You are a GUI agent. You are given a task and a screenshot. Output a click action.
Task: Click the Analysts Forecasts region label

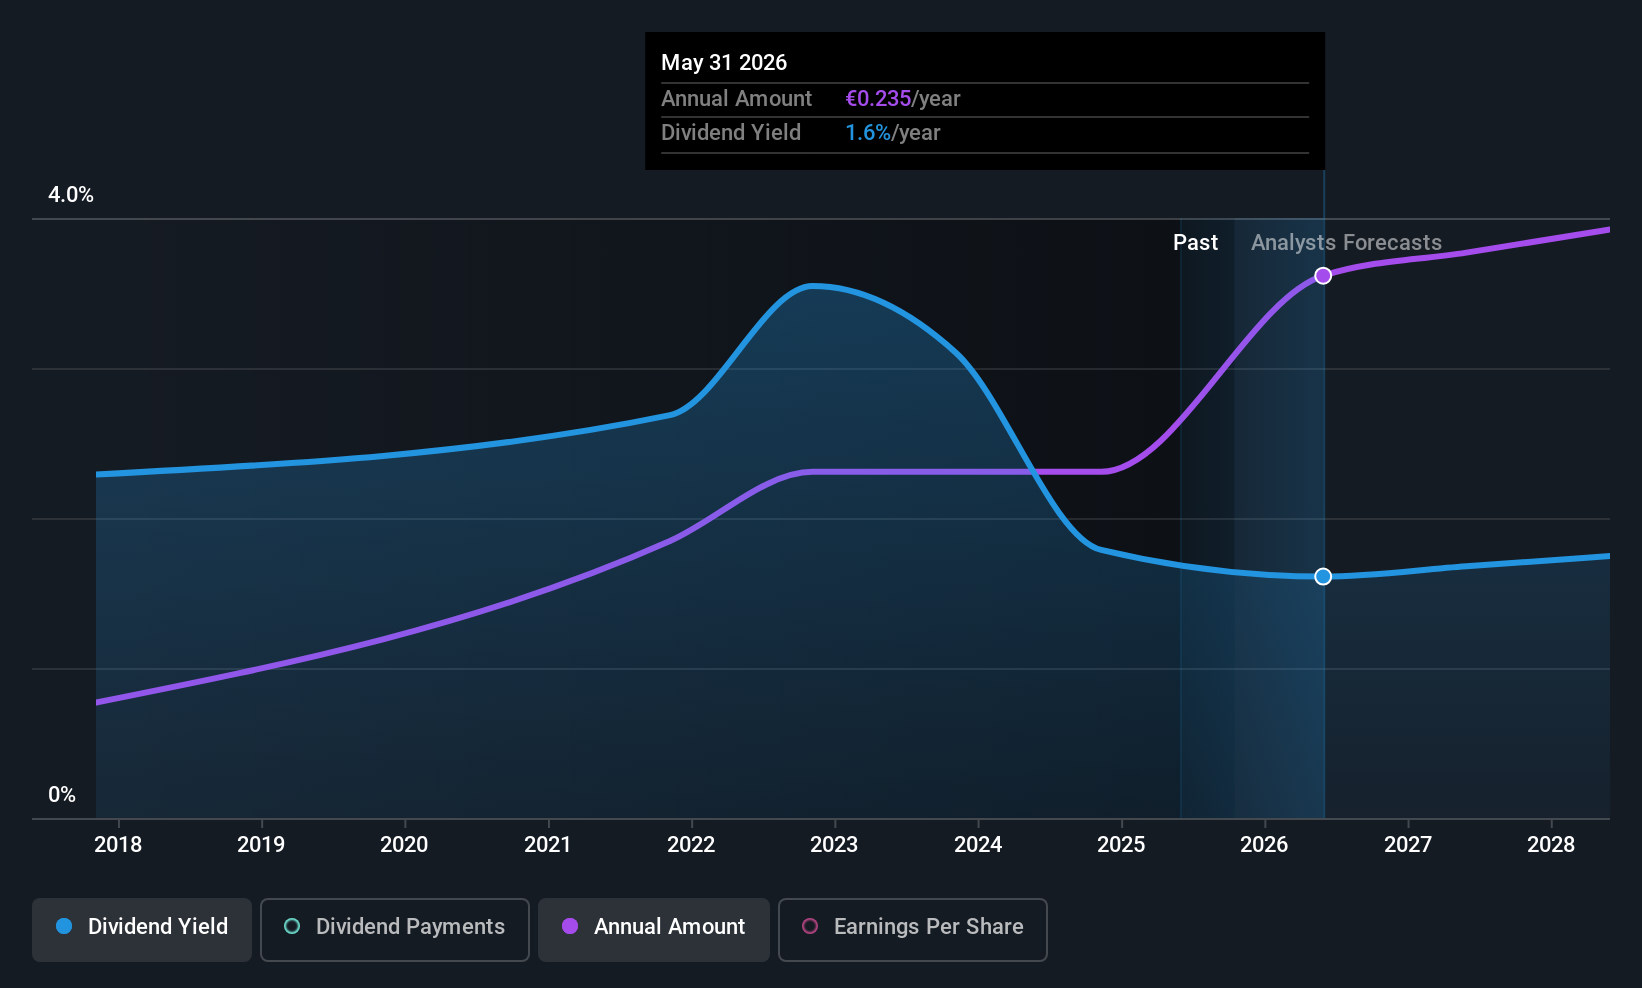click(x=1346, y=243)
